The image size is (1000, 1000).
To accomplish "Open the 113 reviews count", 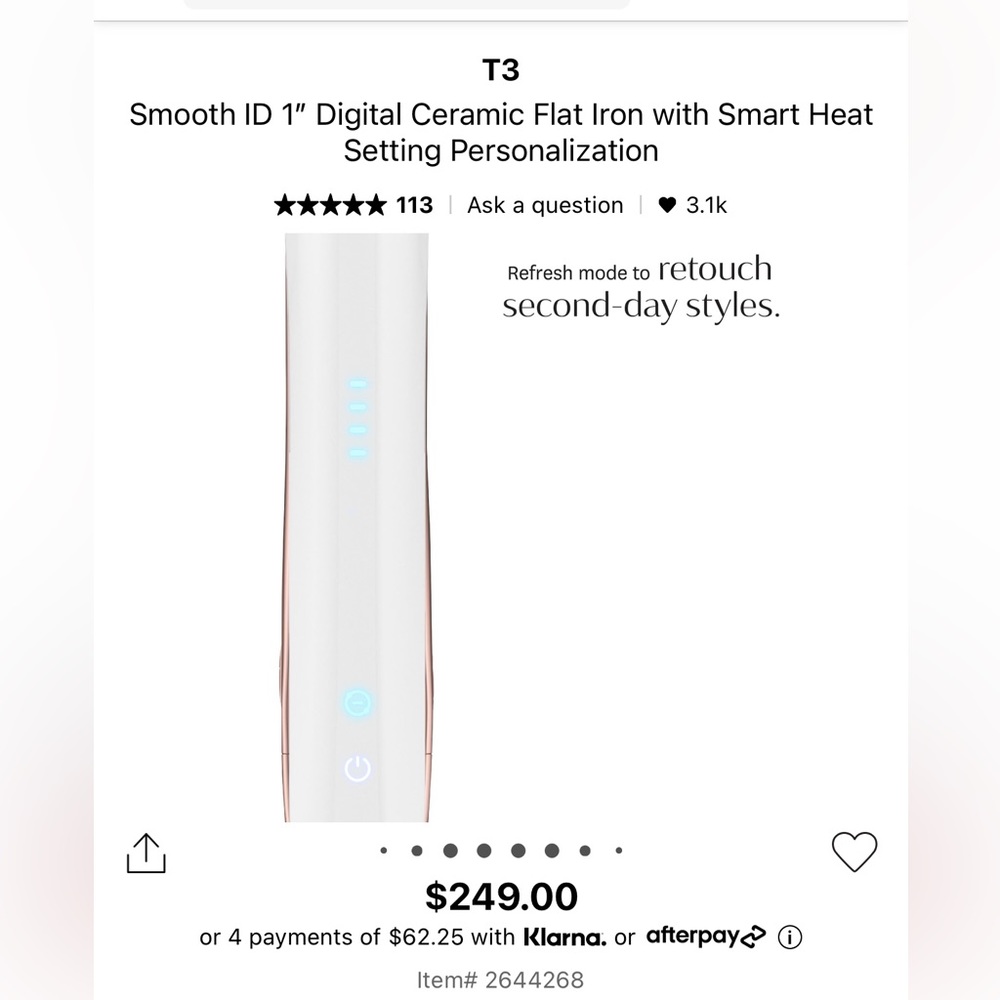I will click(x=414, y=206).
